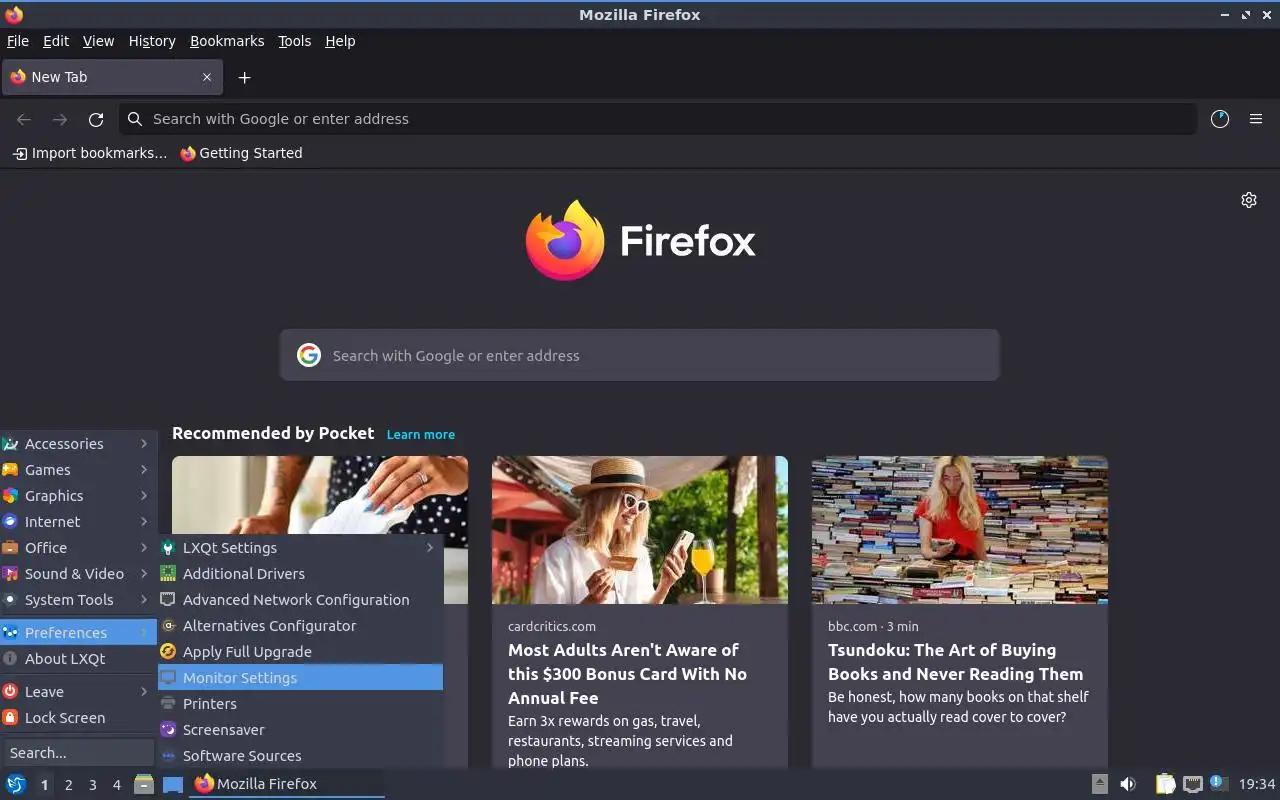Select Monitor Settings in Preferences menu
Viewport: 1280px width, 800px height.
(x=300, y=678)
